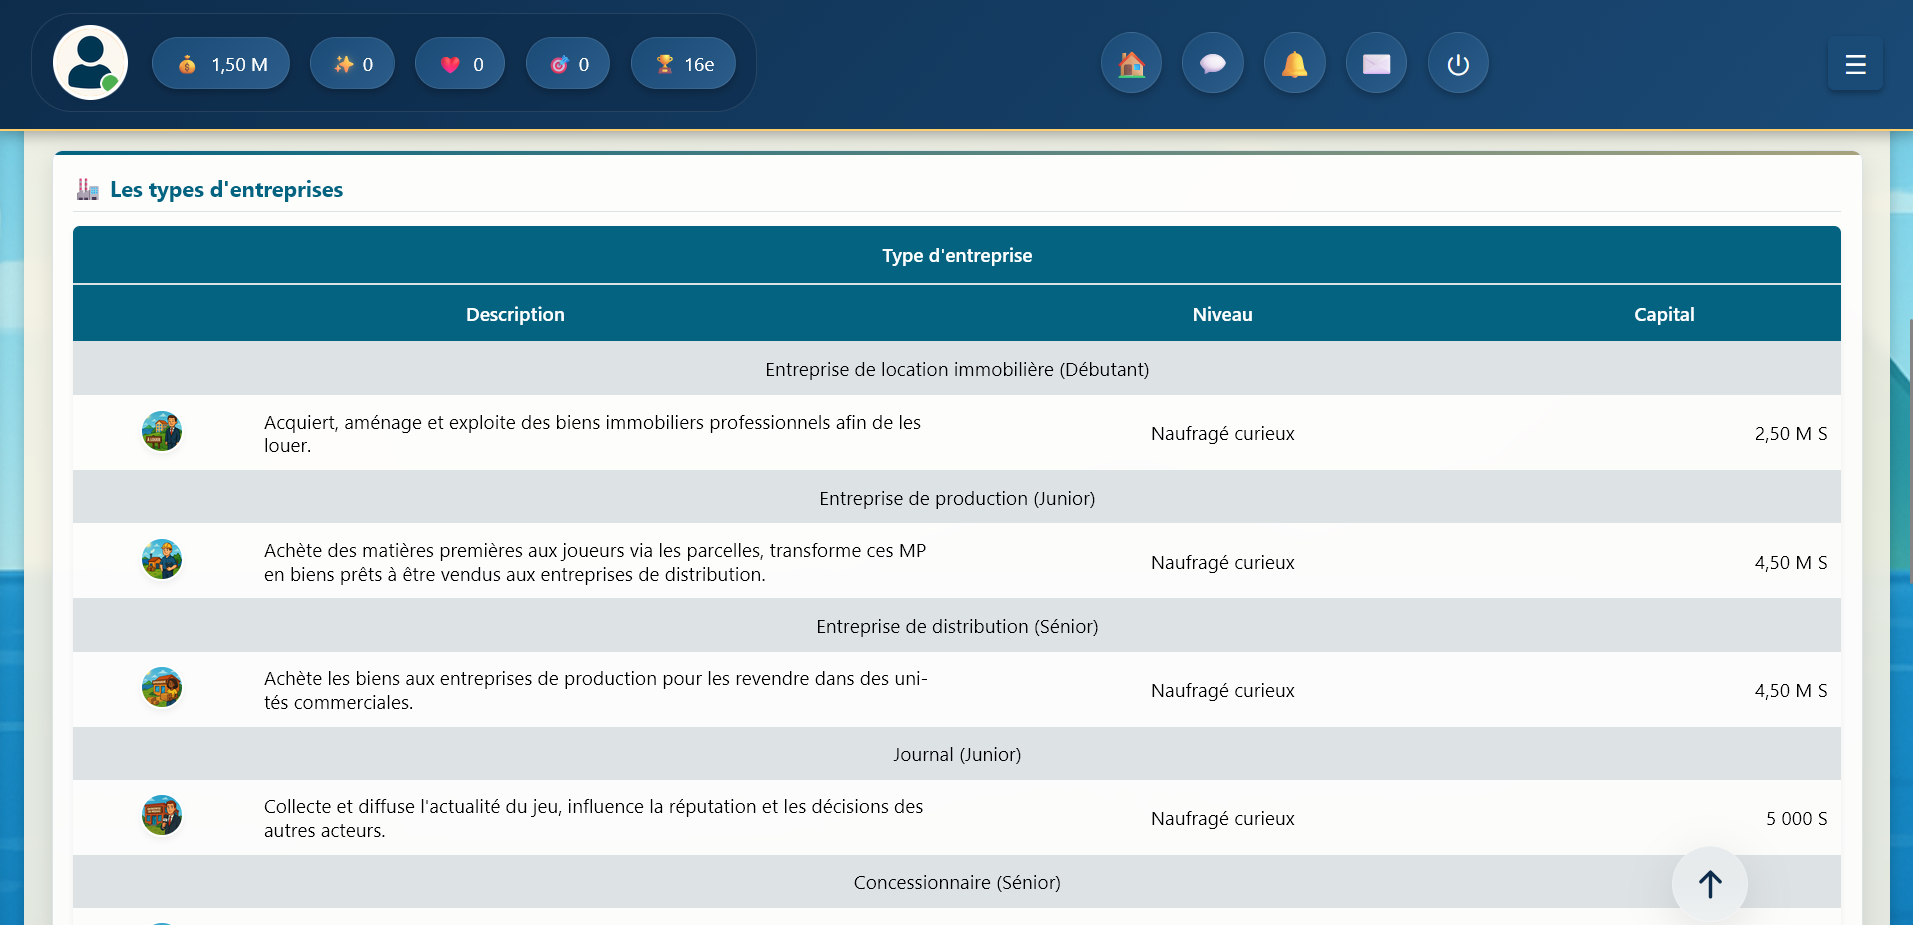Click the Niveau column header

point(1222,314)
